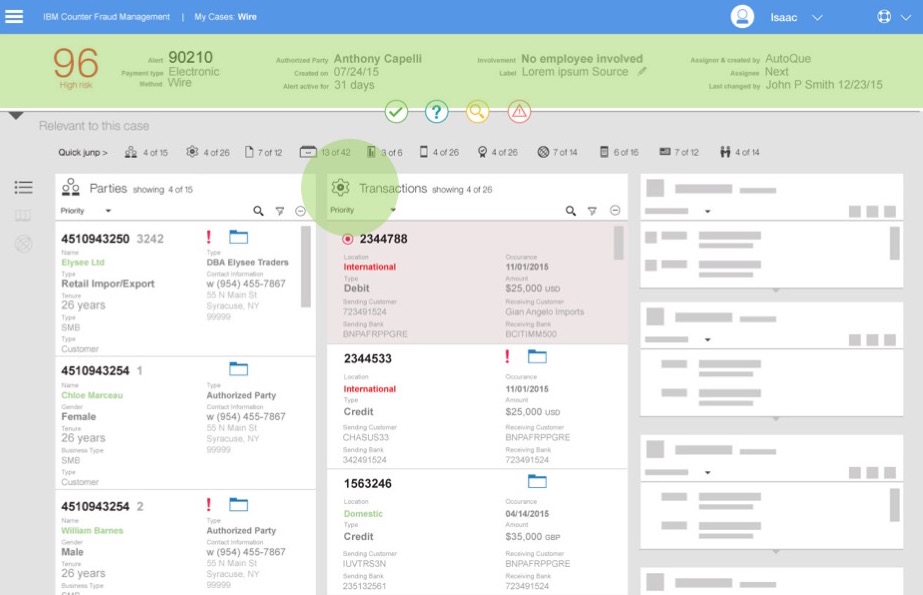Click scrollbar in first placeholder panel
Image resolution: width=923 pixels, height=595 pixels.
pyautogui.click(x=894, y=243)
